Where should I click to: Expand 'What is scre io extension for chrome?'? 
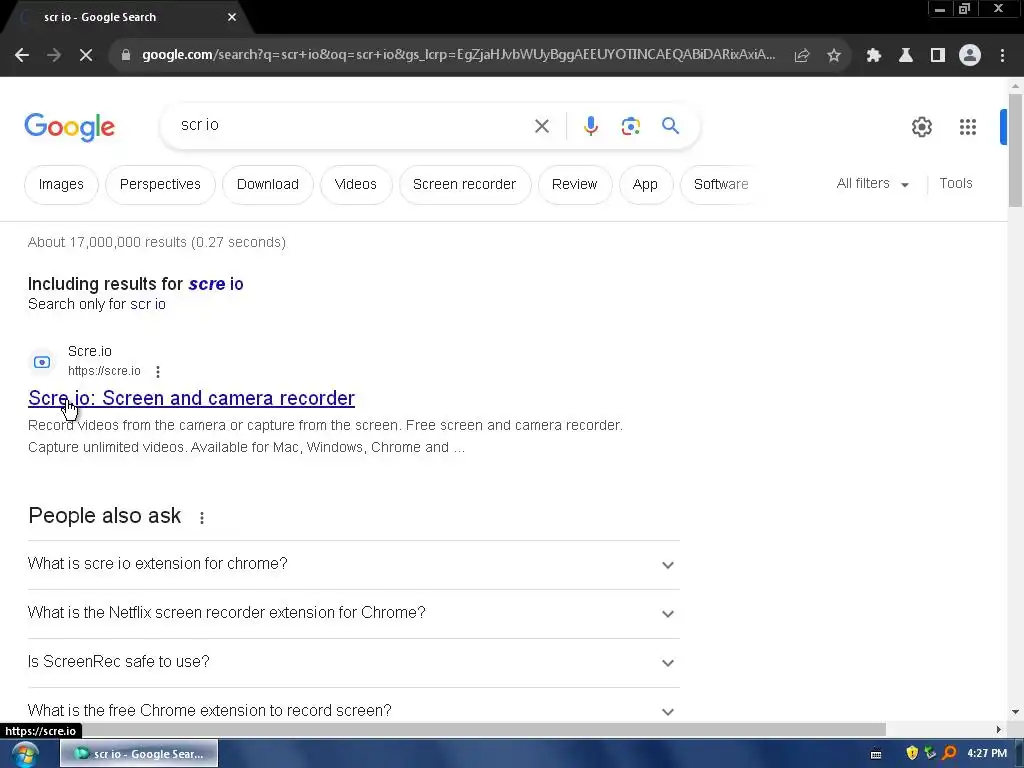click(x=353, y=564)
